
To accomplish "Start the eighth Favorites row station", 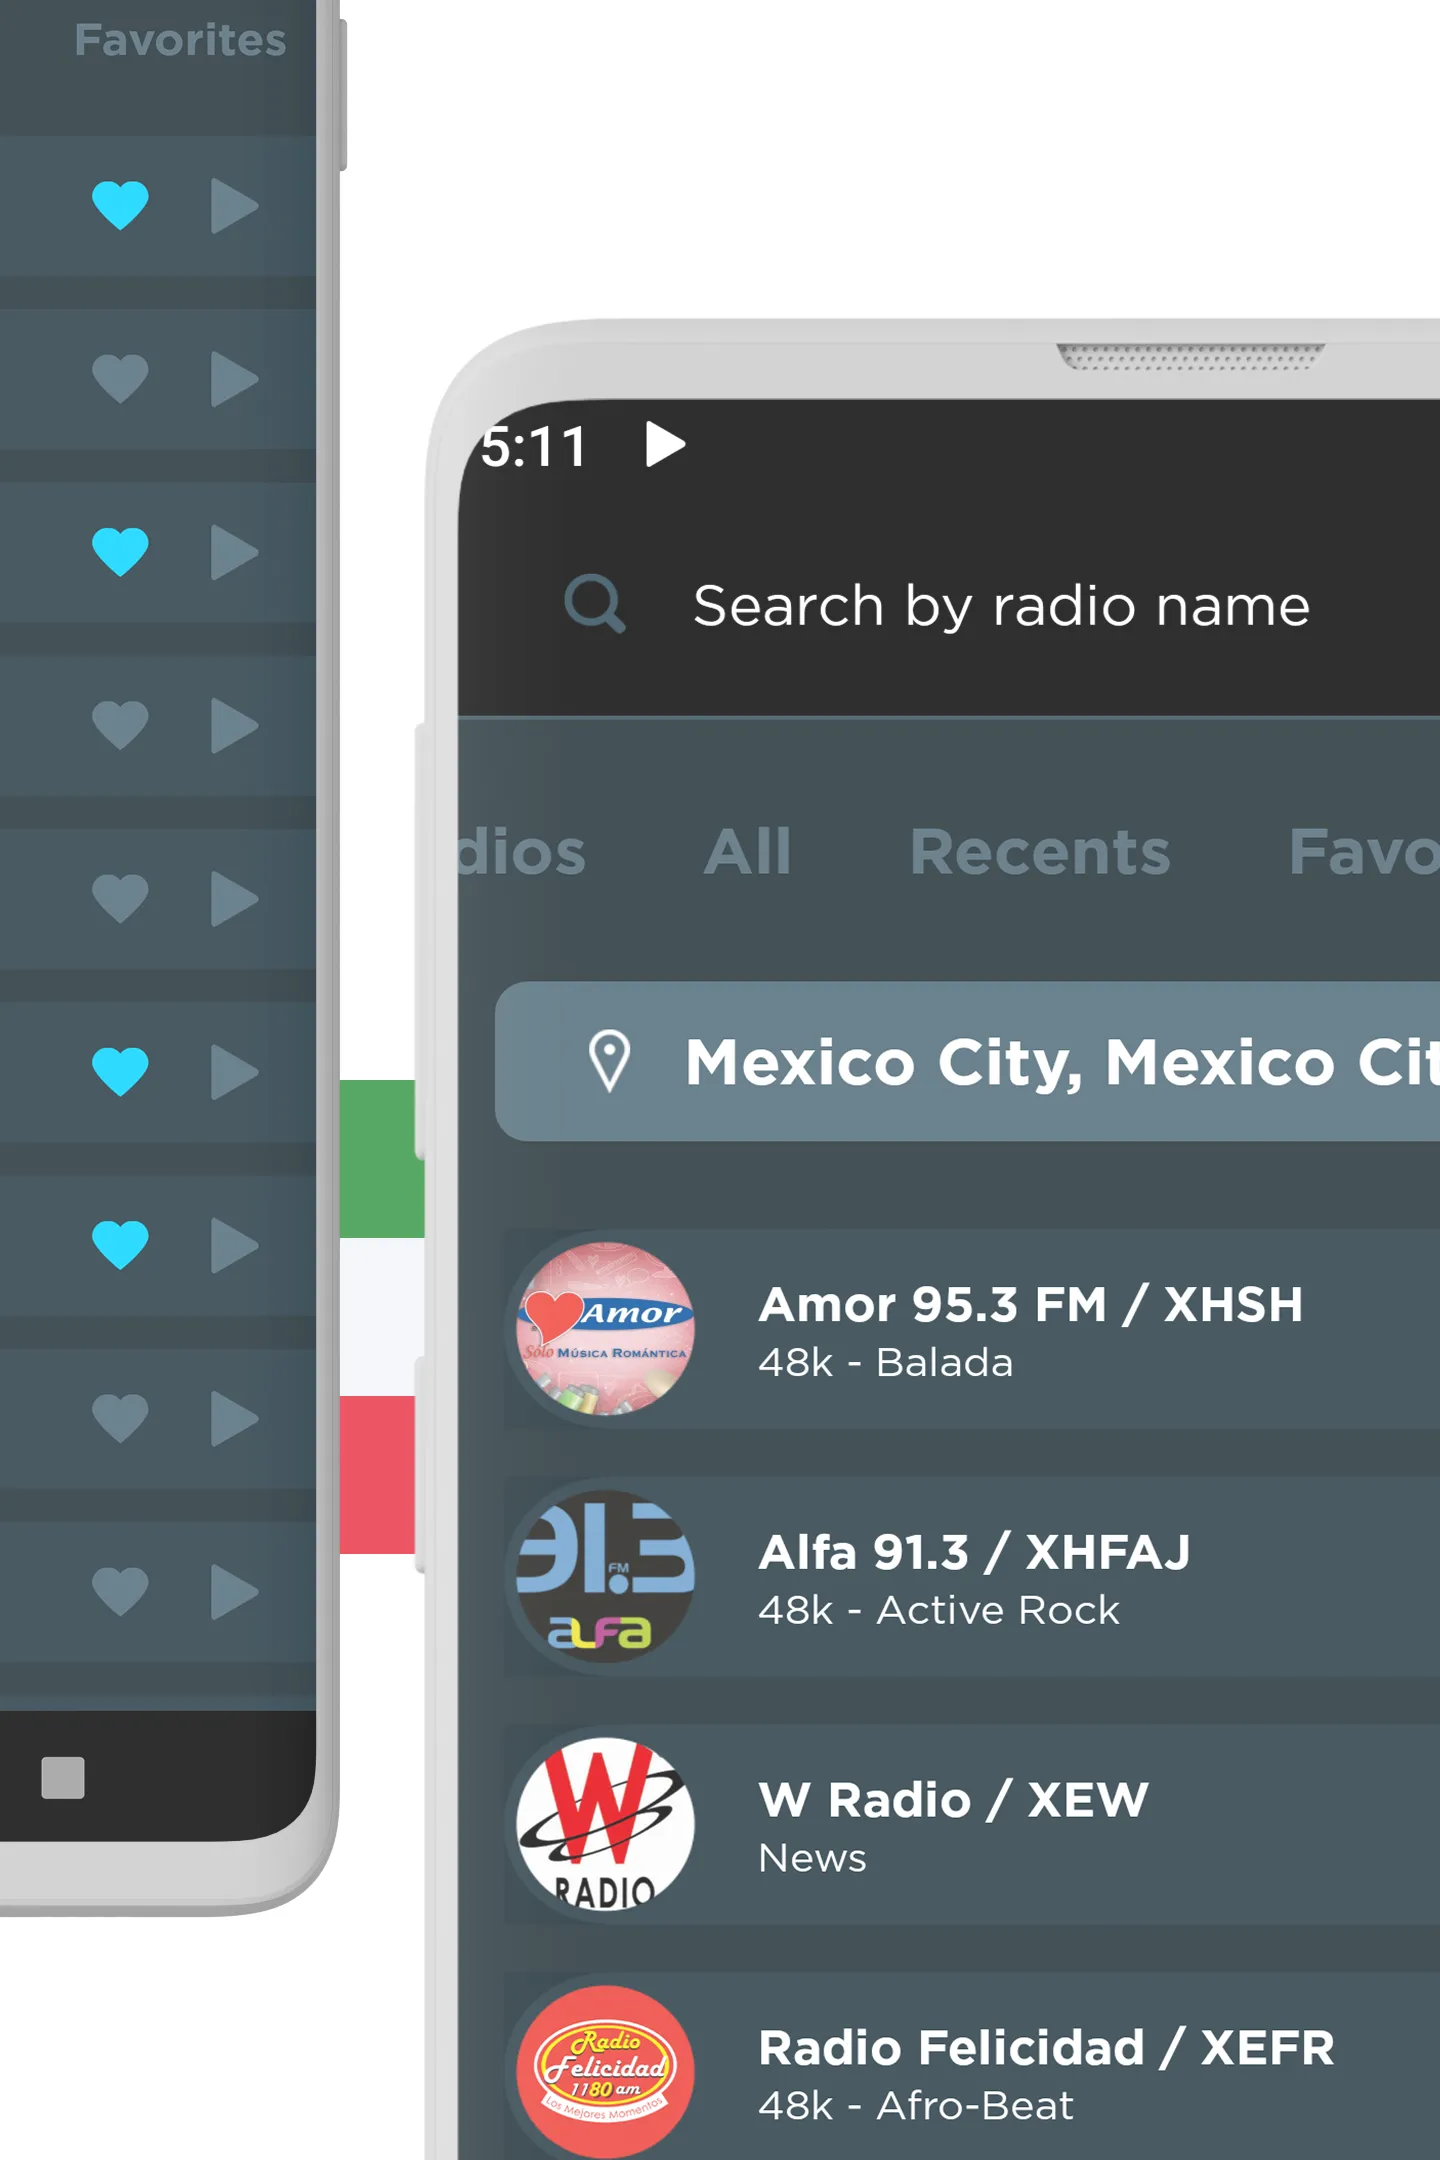I will pos(235,1418).
